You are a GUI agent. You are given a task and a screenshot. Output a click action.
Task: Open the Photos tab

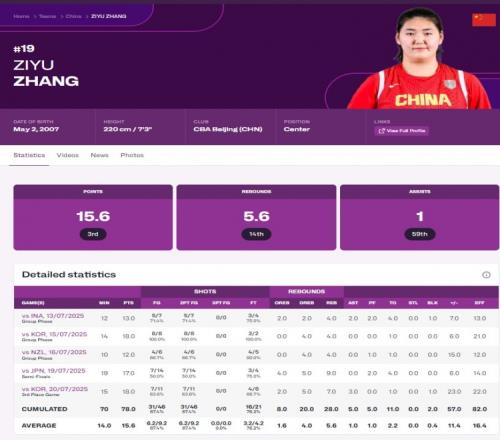132,155
